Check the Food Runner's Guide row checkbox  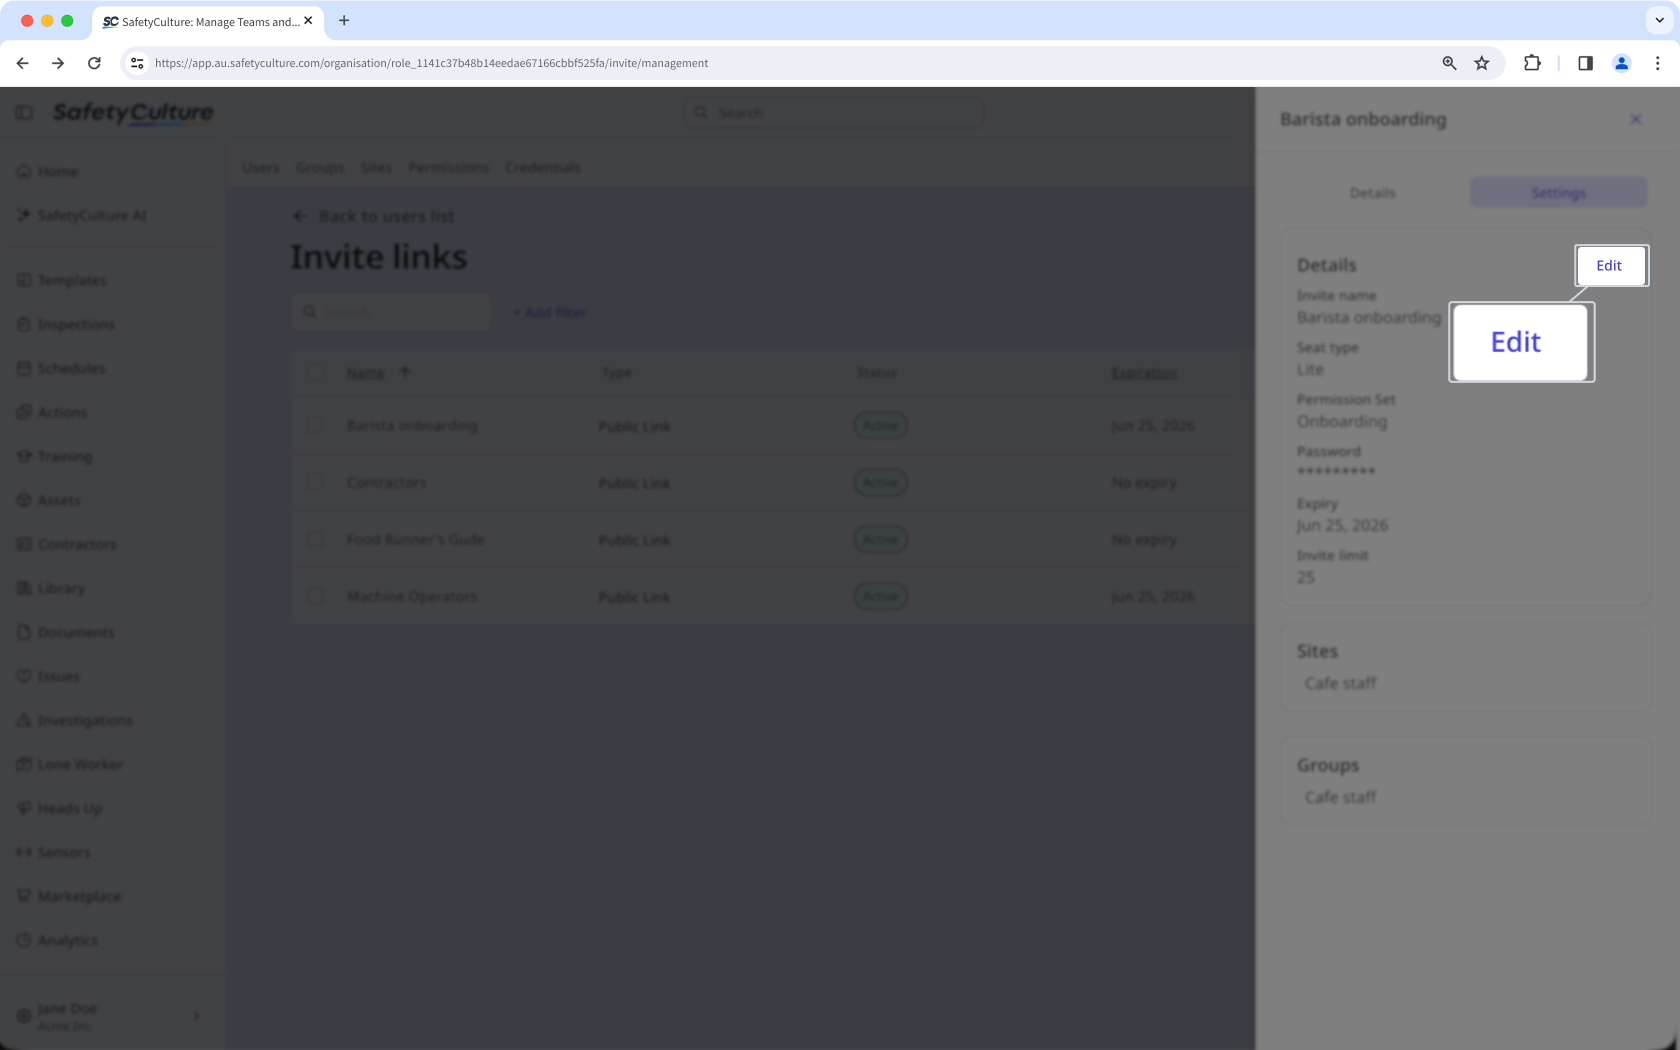pyautogui.click(x=315, y=539)
